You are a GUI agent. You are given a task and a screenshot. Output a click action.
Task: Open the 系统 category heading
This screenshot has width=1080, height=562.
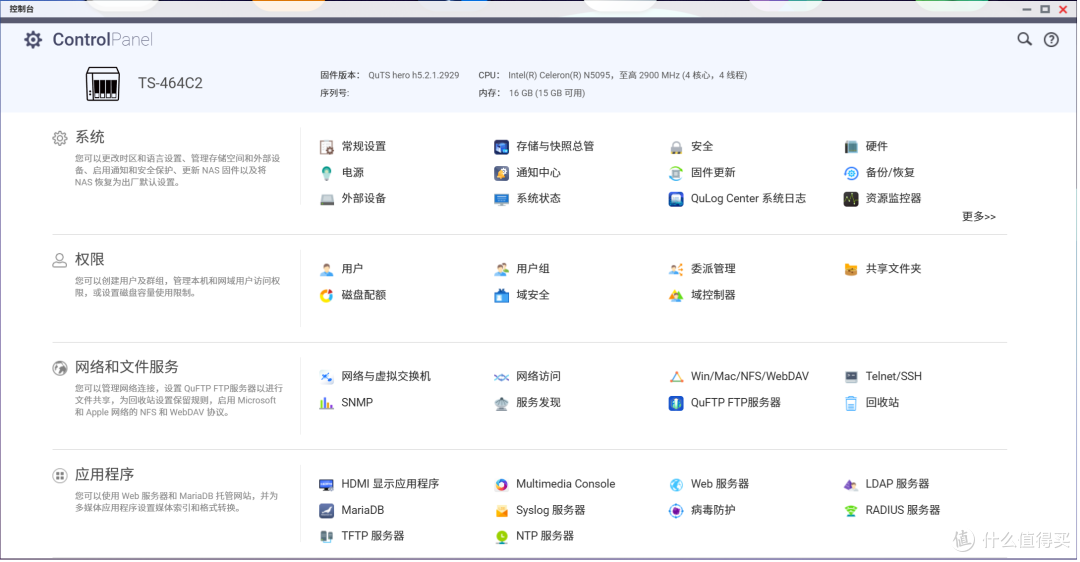[x=90, y=138]
